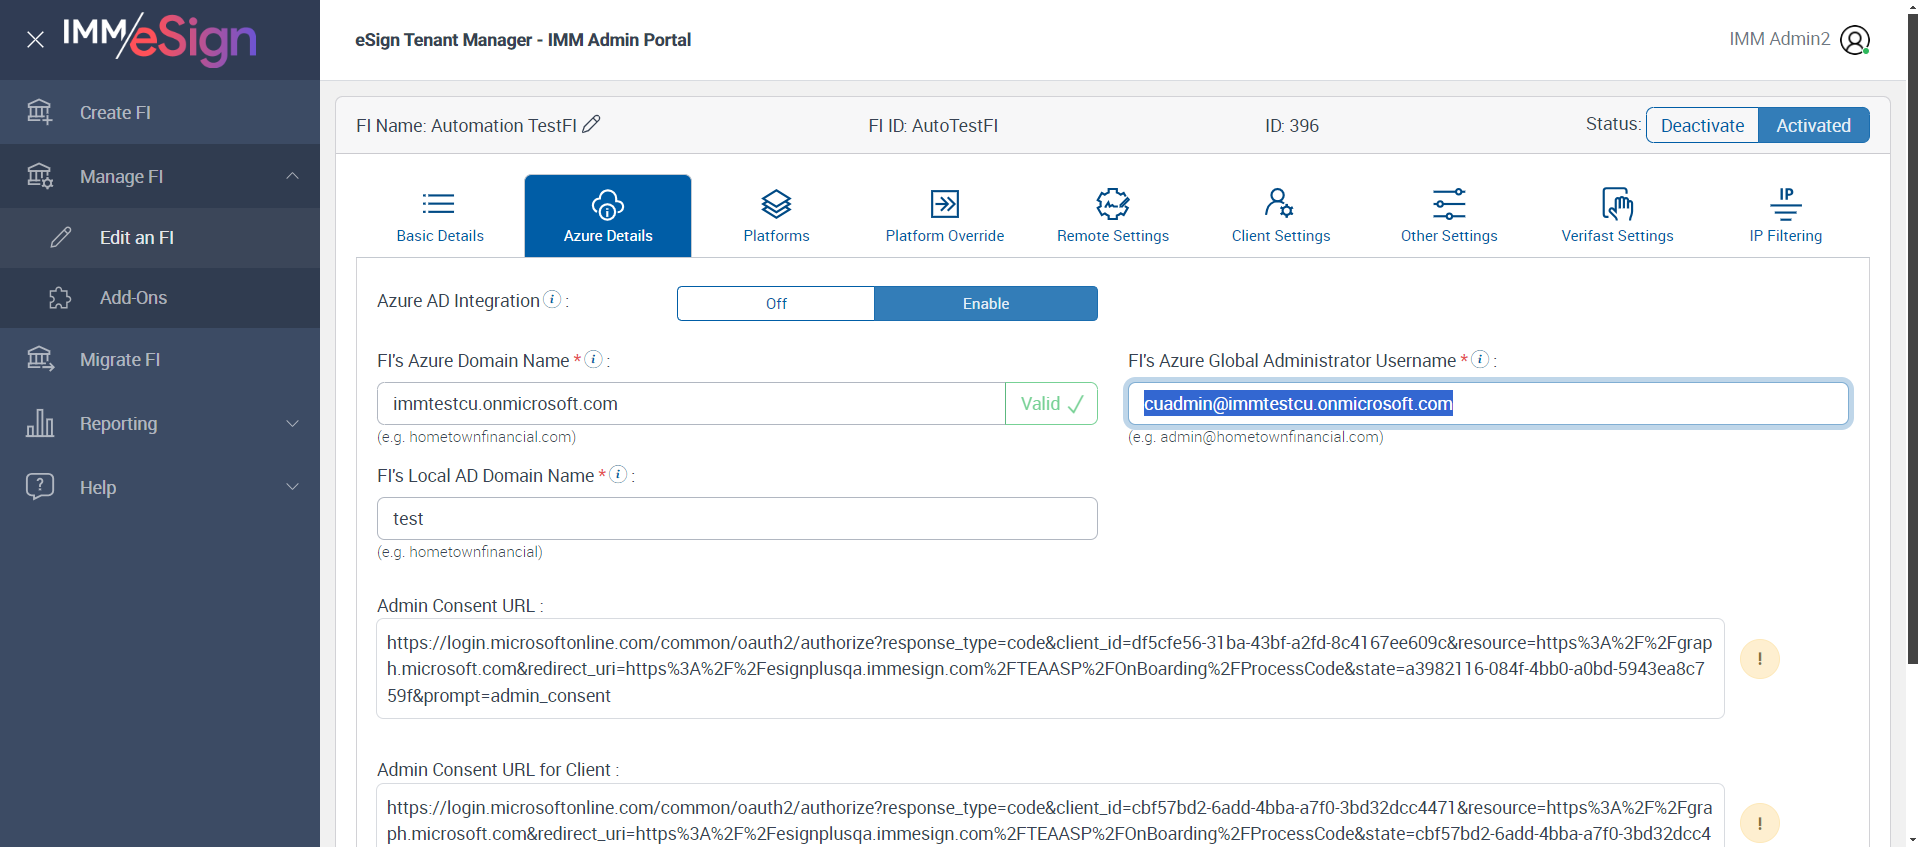This screenshot has height=847, width=1920.
Task: Show info for FI's Azure Domain Name
Action: [594, 359]
